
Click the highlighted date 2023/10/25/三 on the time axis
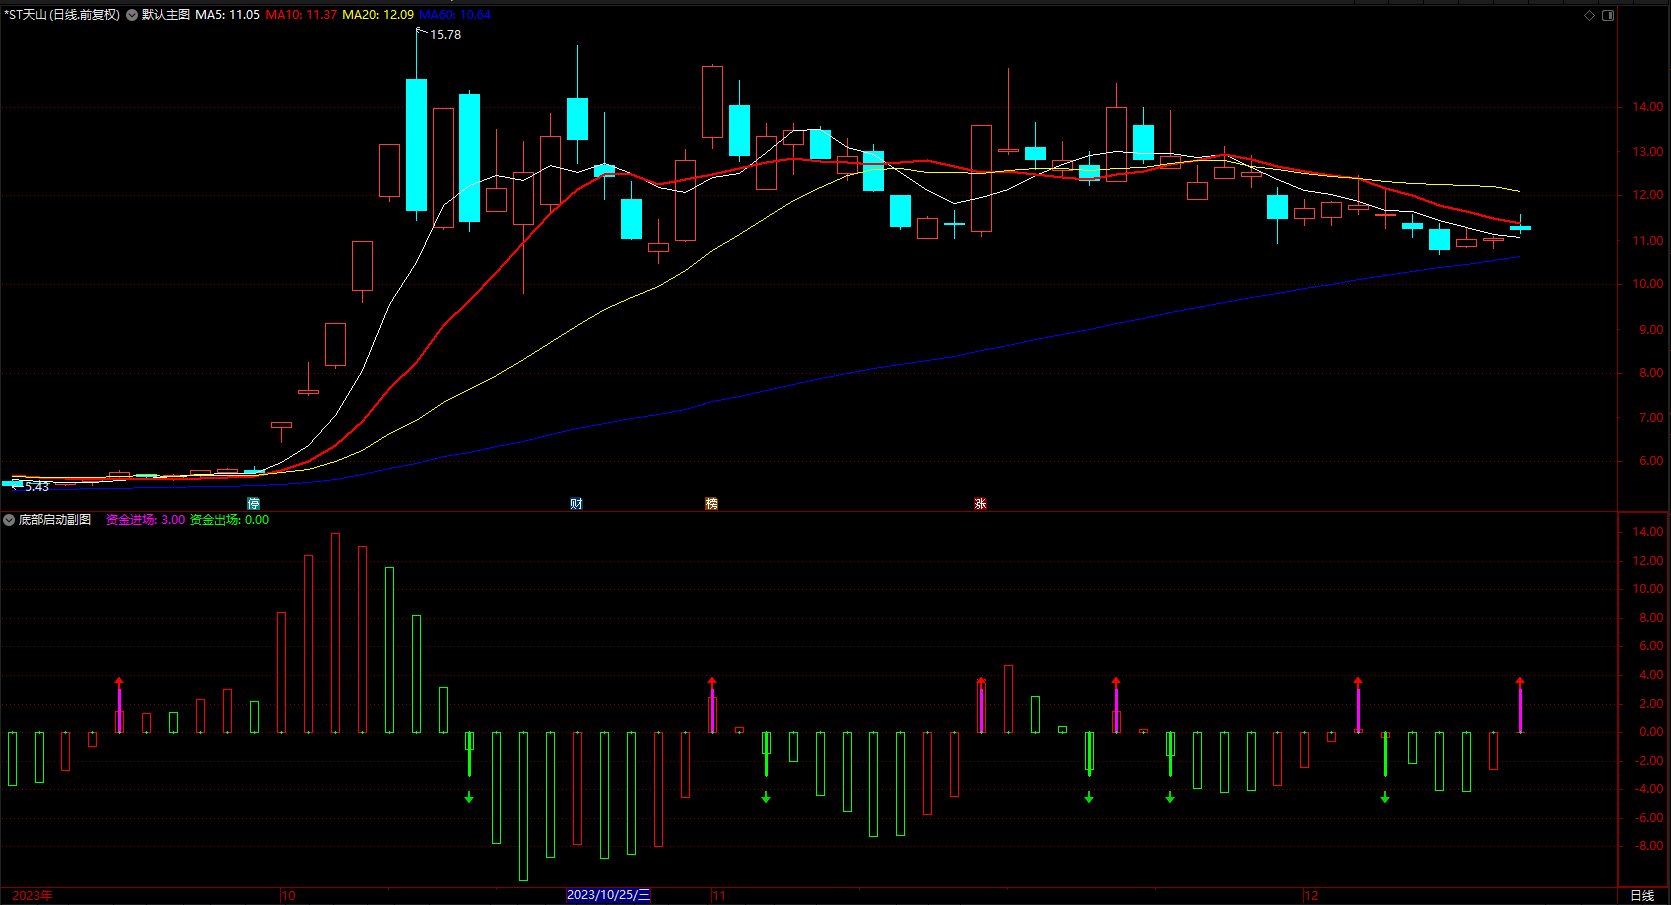click(608, 895)
